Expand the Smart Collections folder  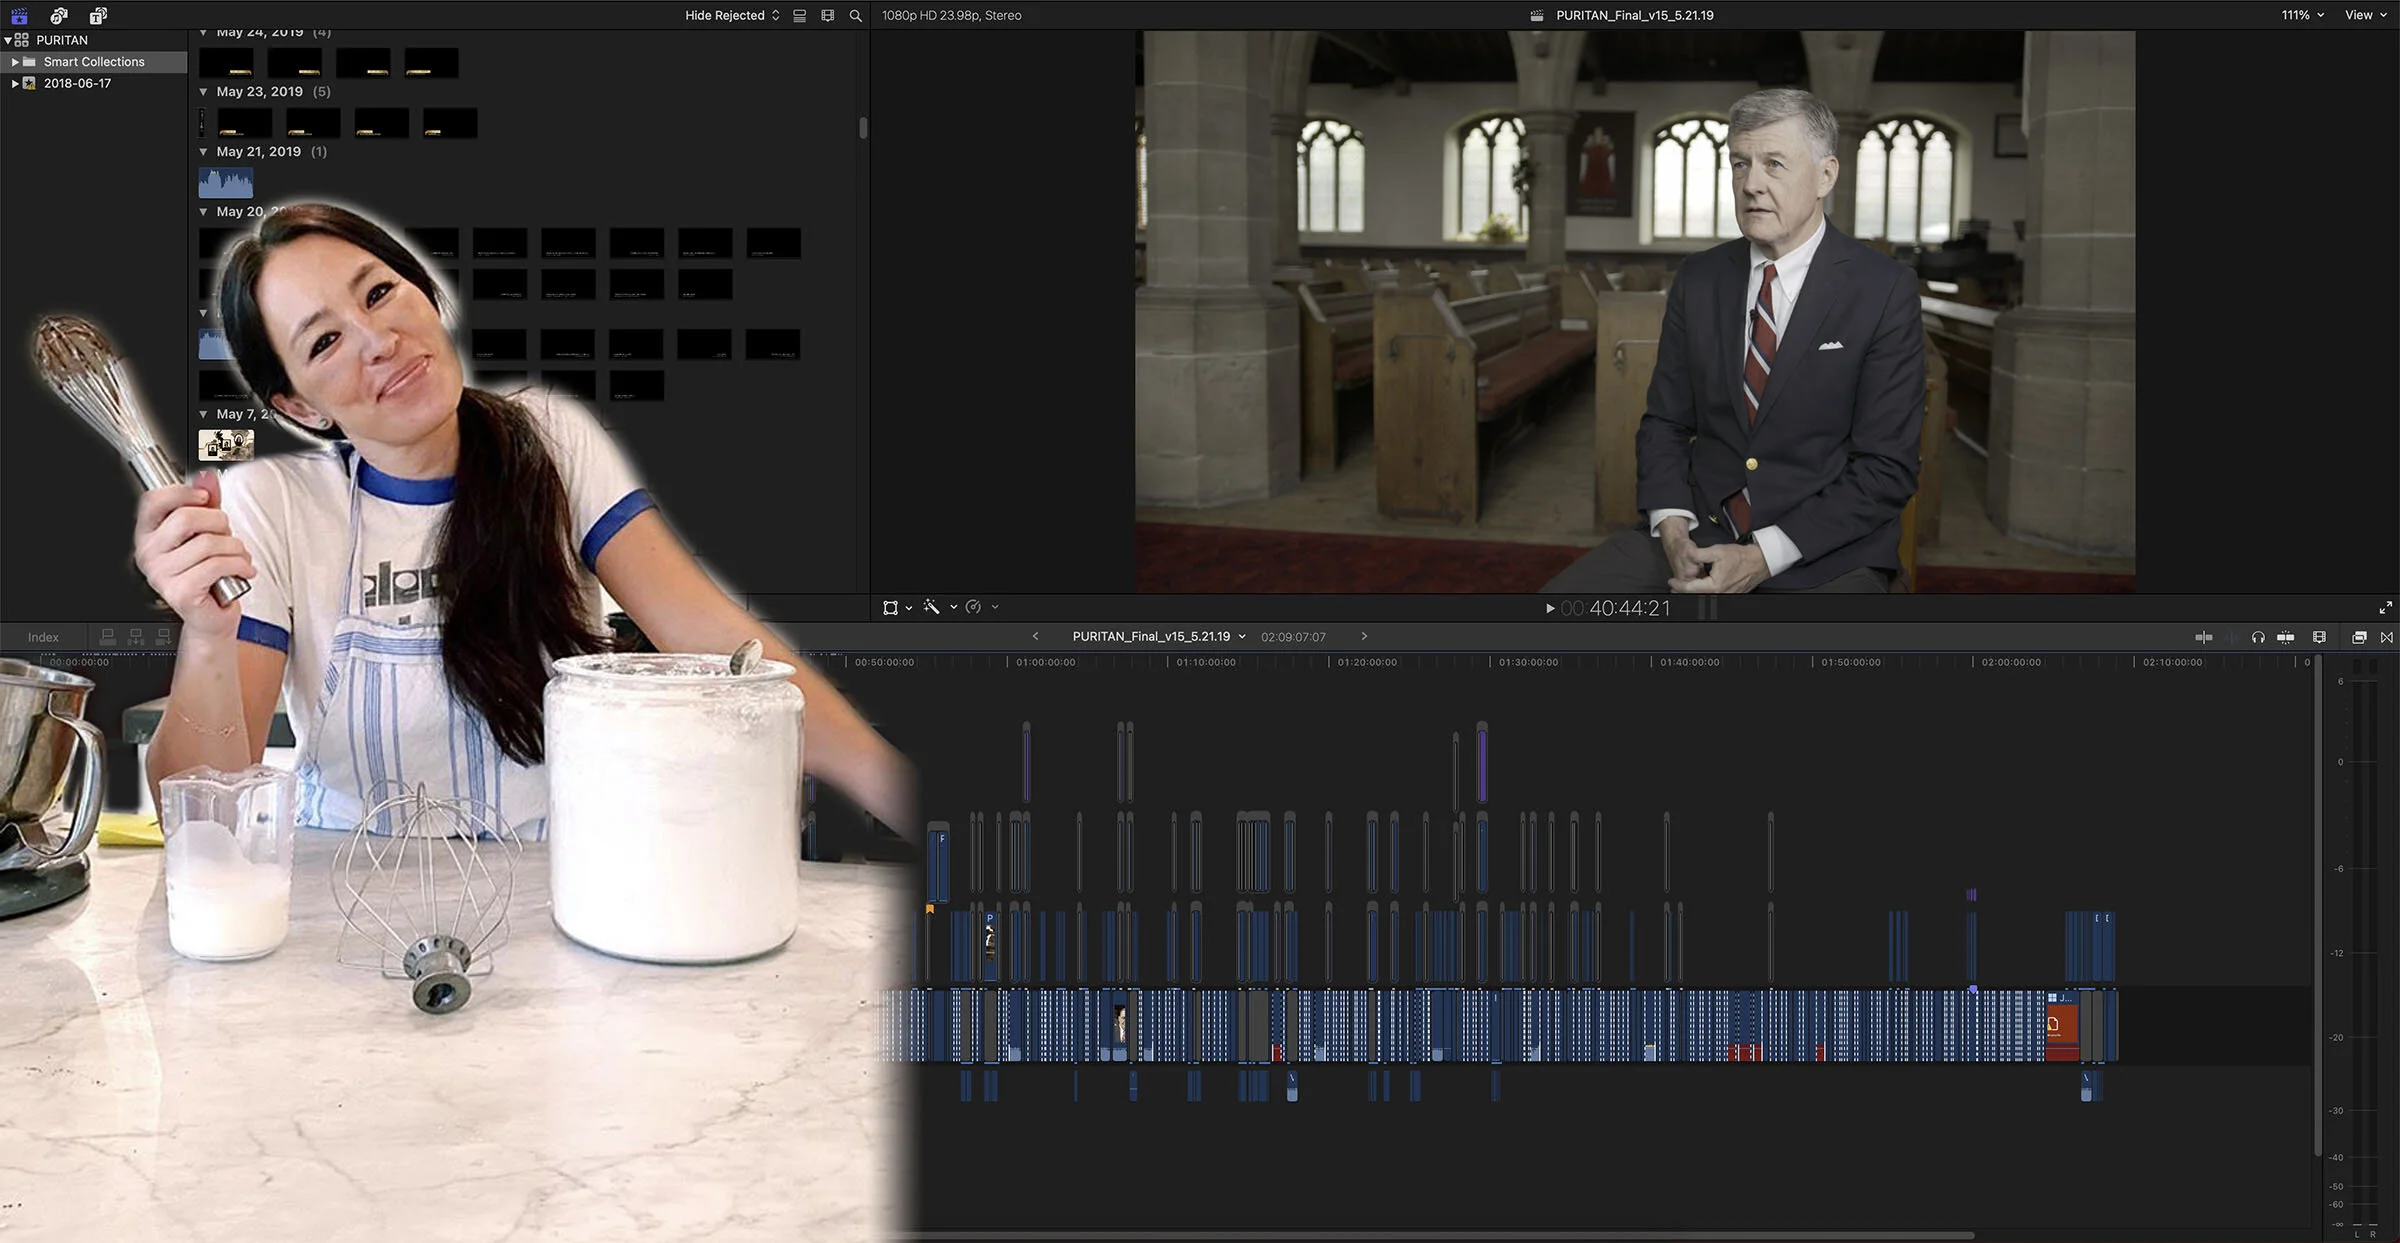15,62
